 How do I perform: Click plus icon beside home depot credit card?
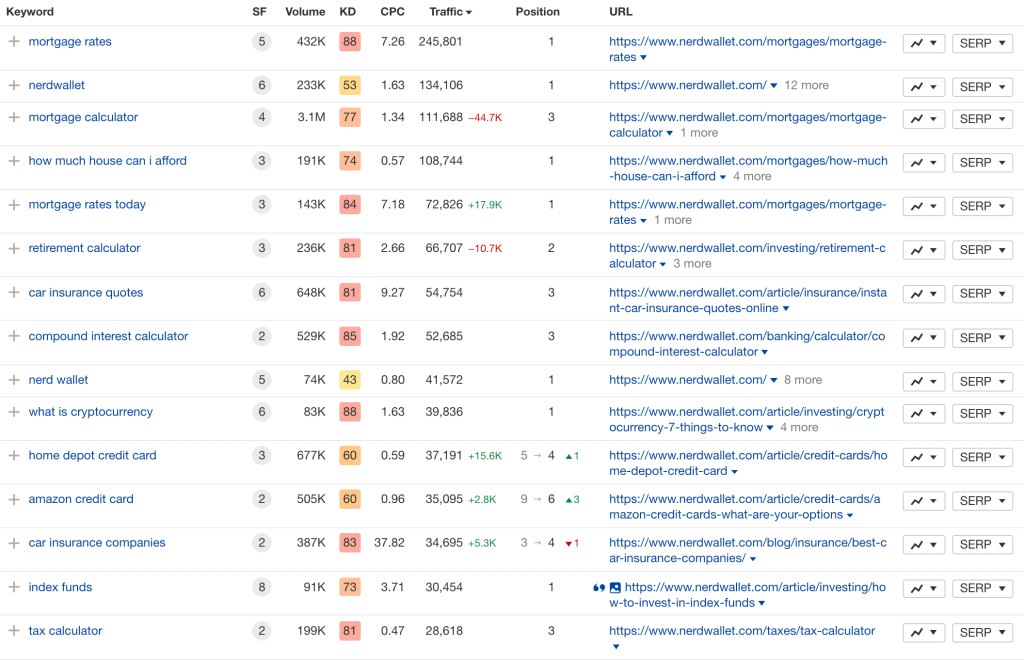(x=14, y=456)
